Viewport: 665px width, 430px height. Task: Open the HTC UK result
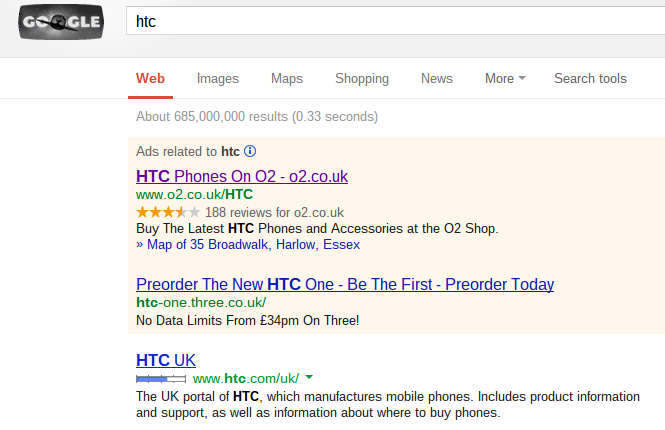[x=166, y=360]
